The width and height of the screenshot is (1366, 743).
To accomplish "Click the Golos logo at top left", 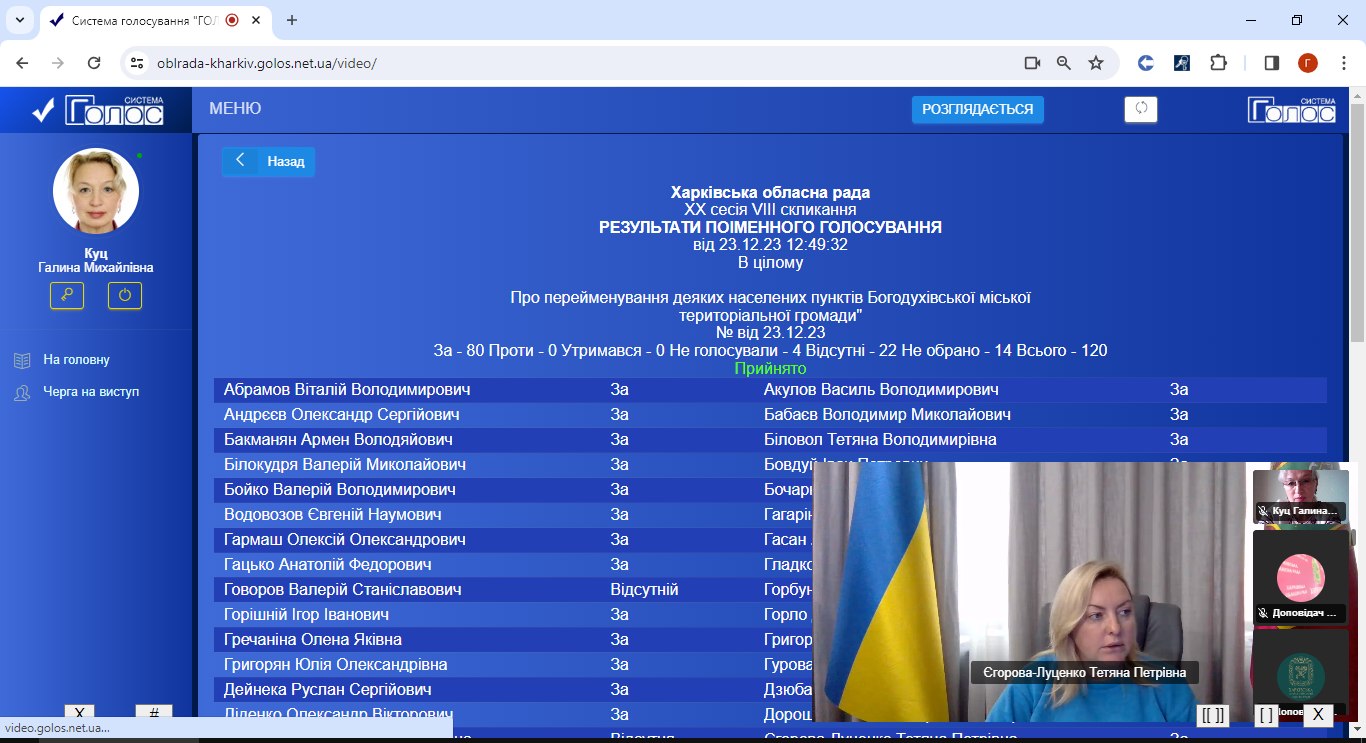I will [x=97, y=110].
